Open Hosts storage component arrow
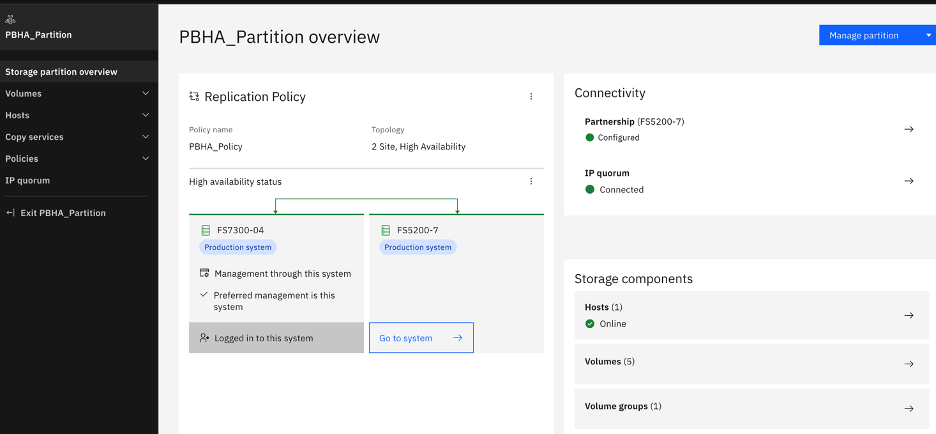Image resolution: width=936 pixels, height=434 pixels. coord(908,315)
